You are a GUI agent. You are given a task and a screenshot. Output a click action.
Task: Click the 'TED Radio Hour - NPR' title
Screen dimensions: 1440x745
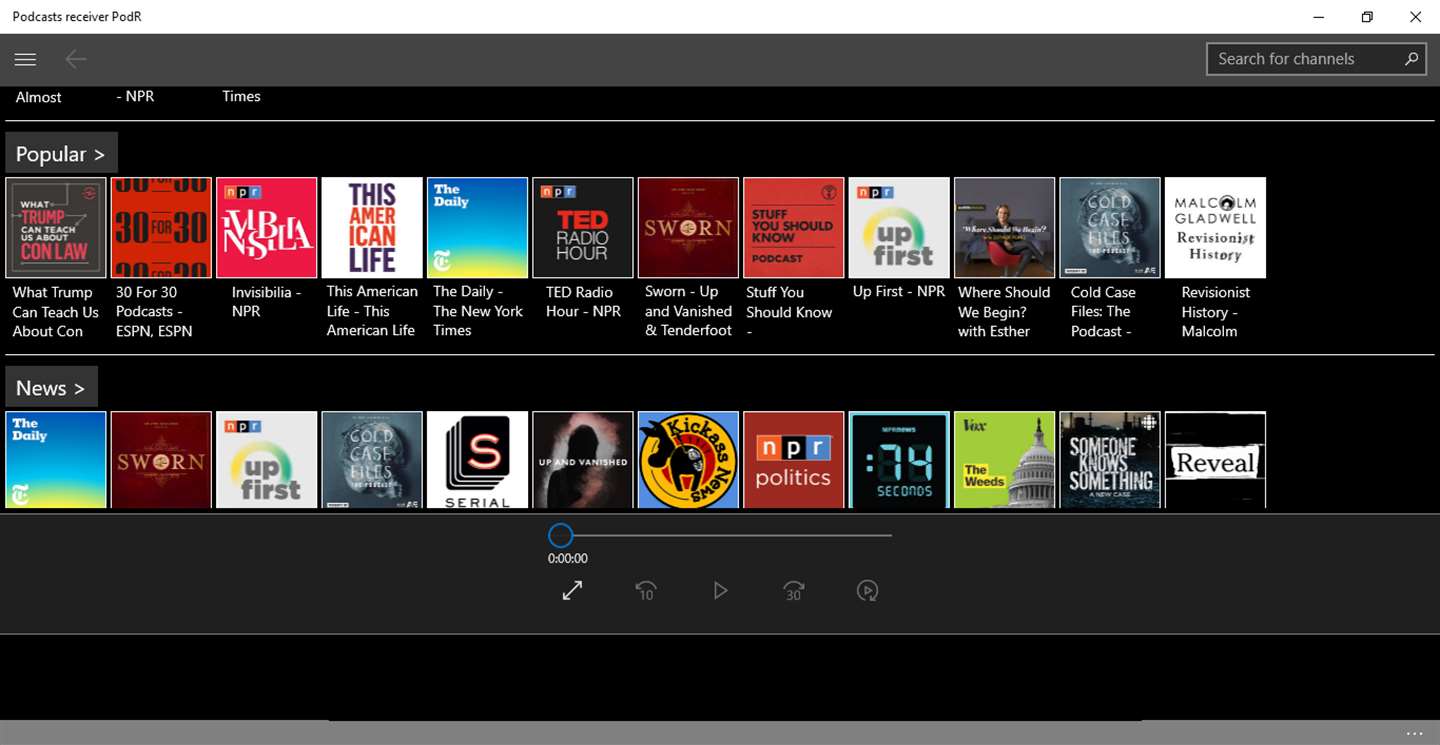coord(583,302)
